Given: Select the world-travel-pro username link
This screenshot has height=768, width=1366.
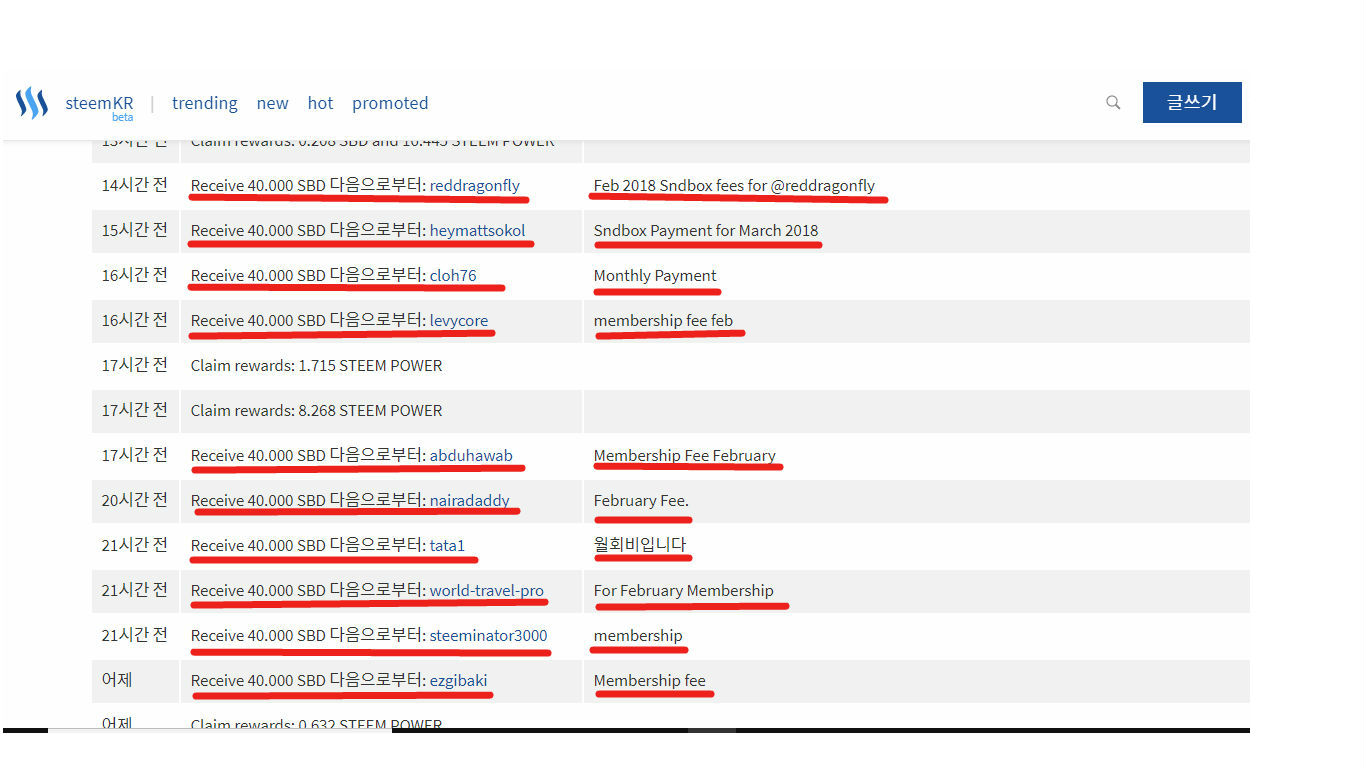Looking at the screenshot, I should [489, 590].
